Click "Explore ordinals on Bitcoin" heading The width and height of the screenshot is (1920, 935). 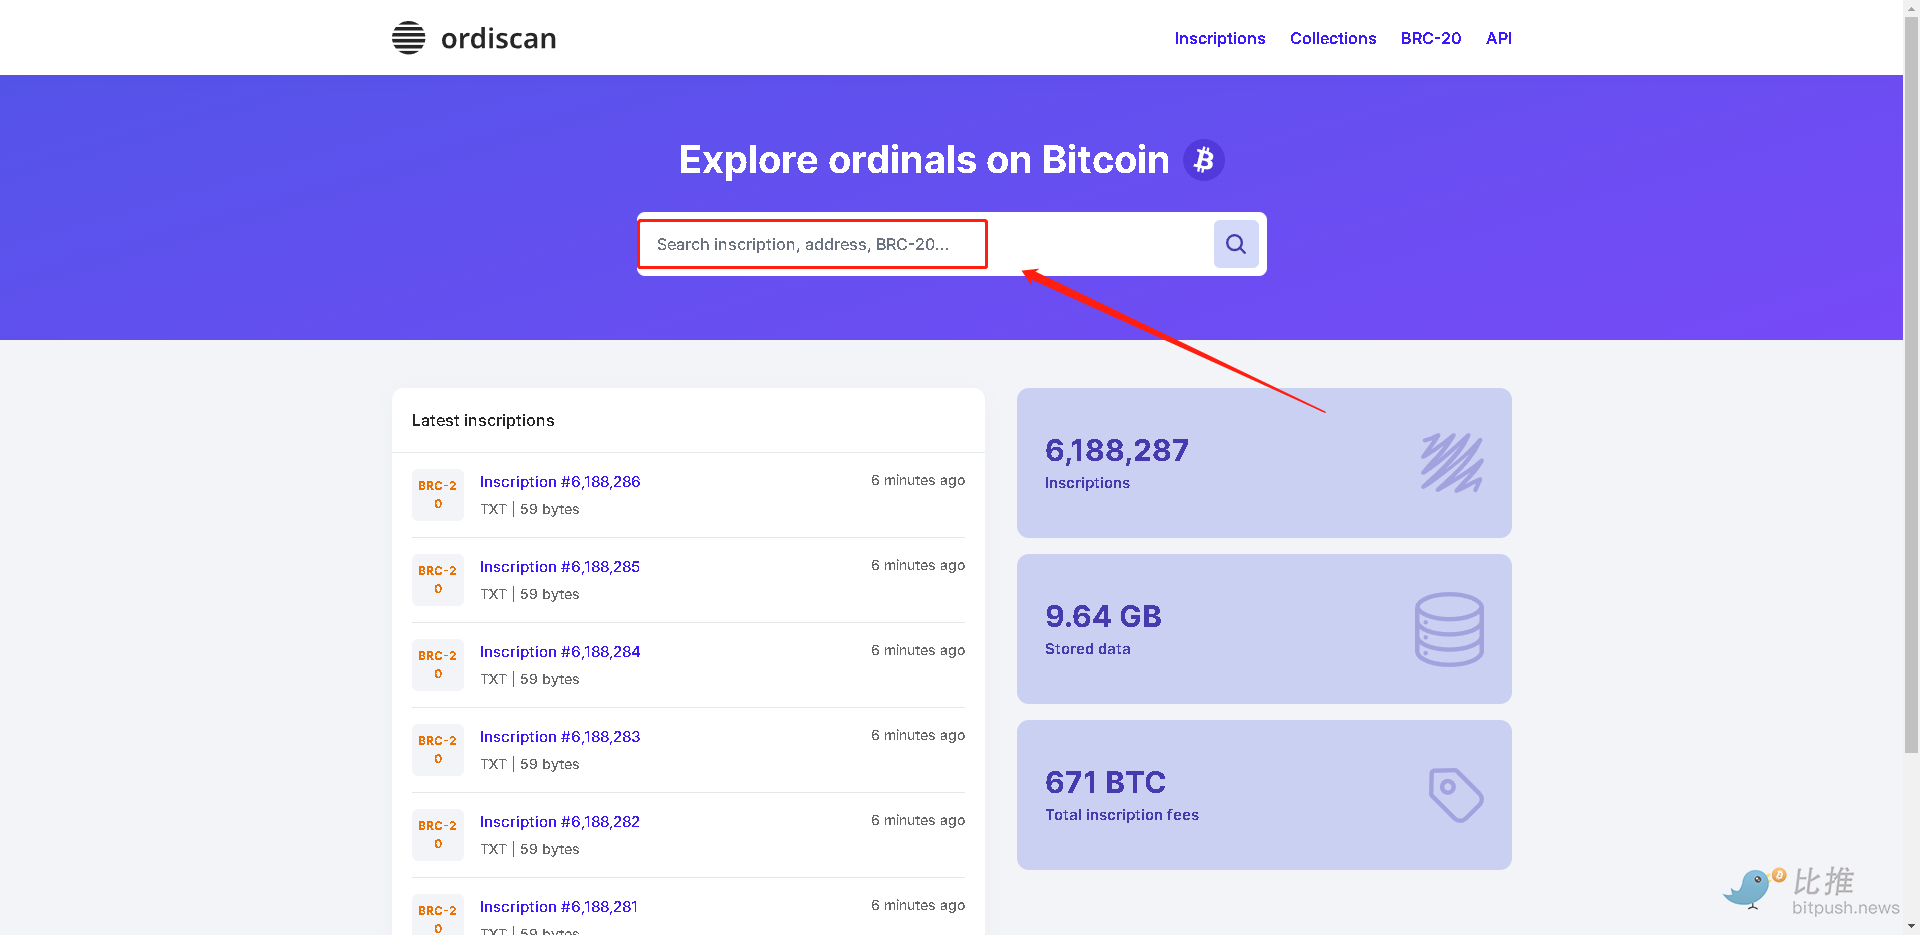pyautogui.click(x=924, y=160)
